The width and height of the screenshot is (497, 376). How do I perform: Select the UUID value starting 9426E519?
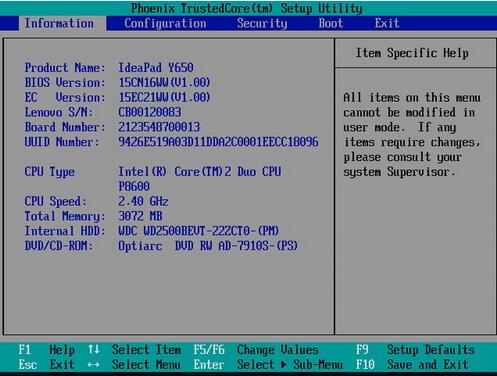[218, 142]
